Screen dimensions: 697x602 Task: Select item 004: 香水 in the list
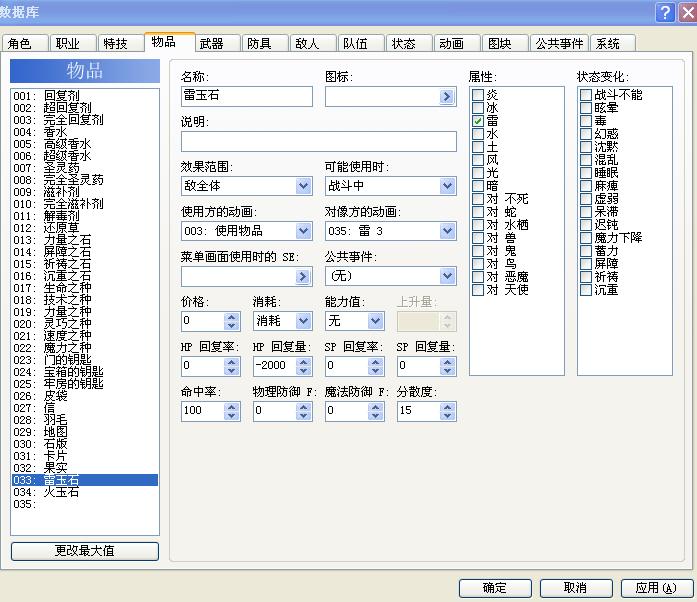tap(84, 132)
